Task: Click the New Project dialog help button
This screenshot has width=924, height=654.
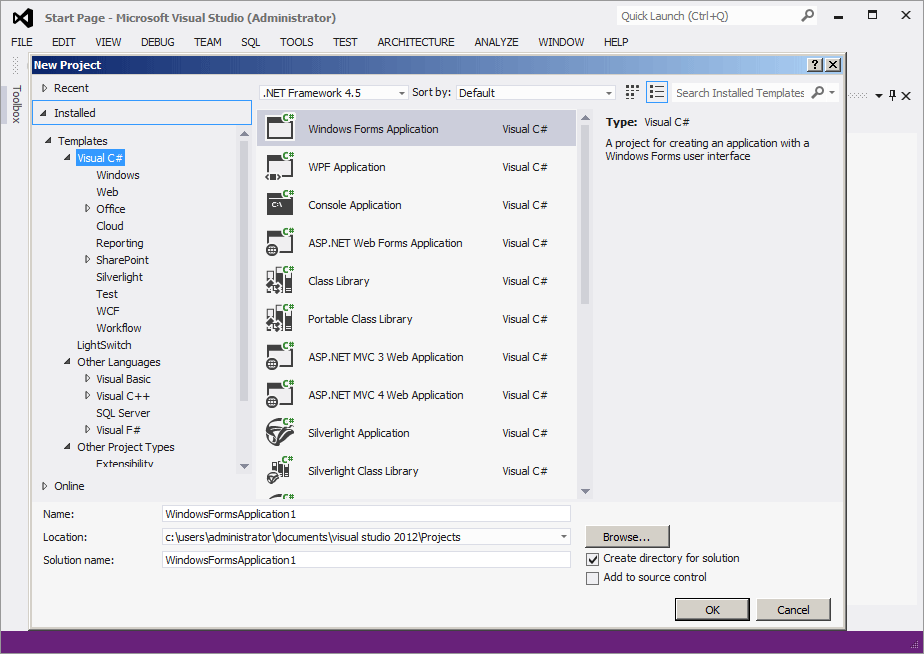Action: 814,65
